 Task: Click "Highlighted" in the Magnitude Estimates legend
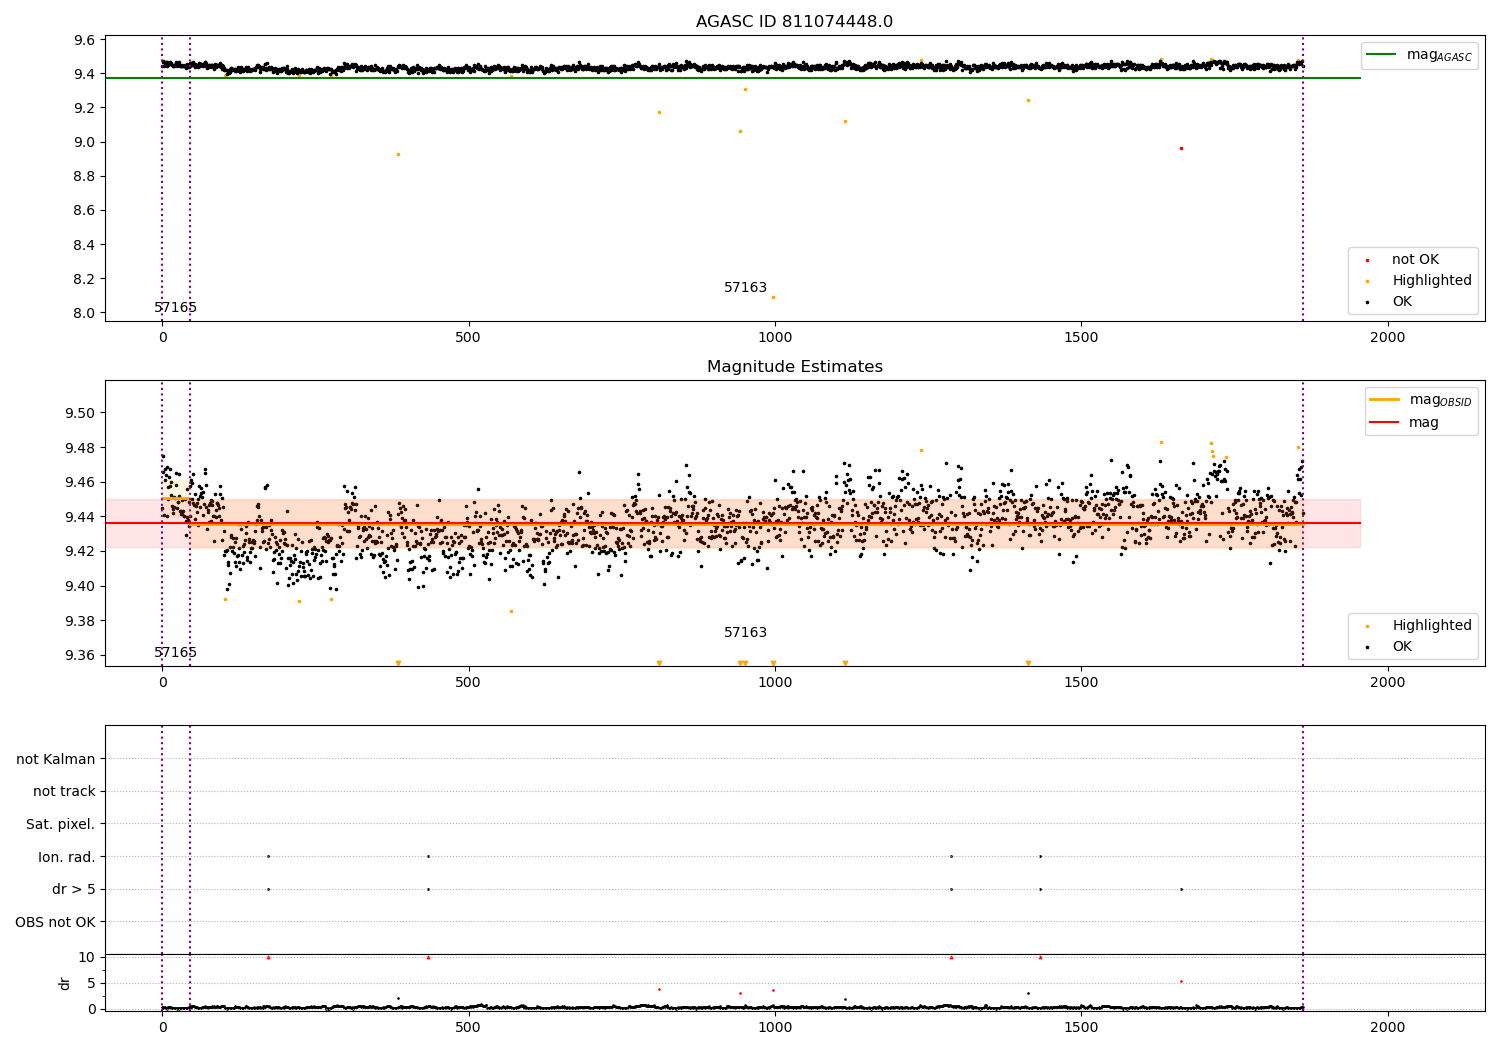(x=1432, y=625)
